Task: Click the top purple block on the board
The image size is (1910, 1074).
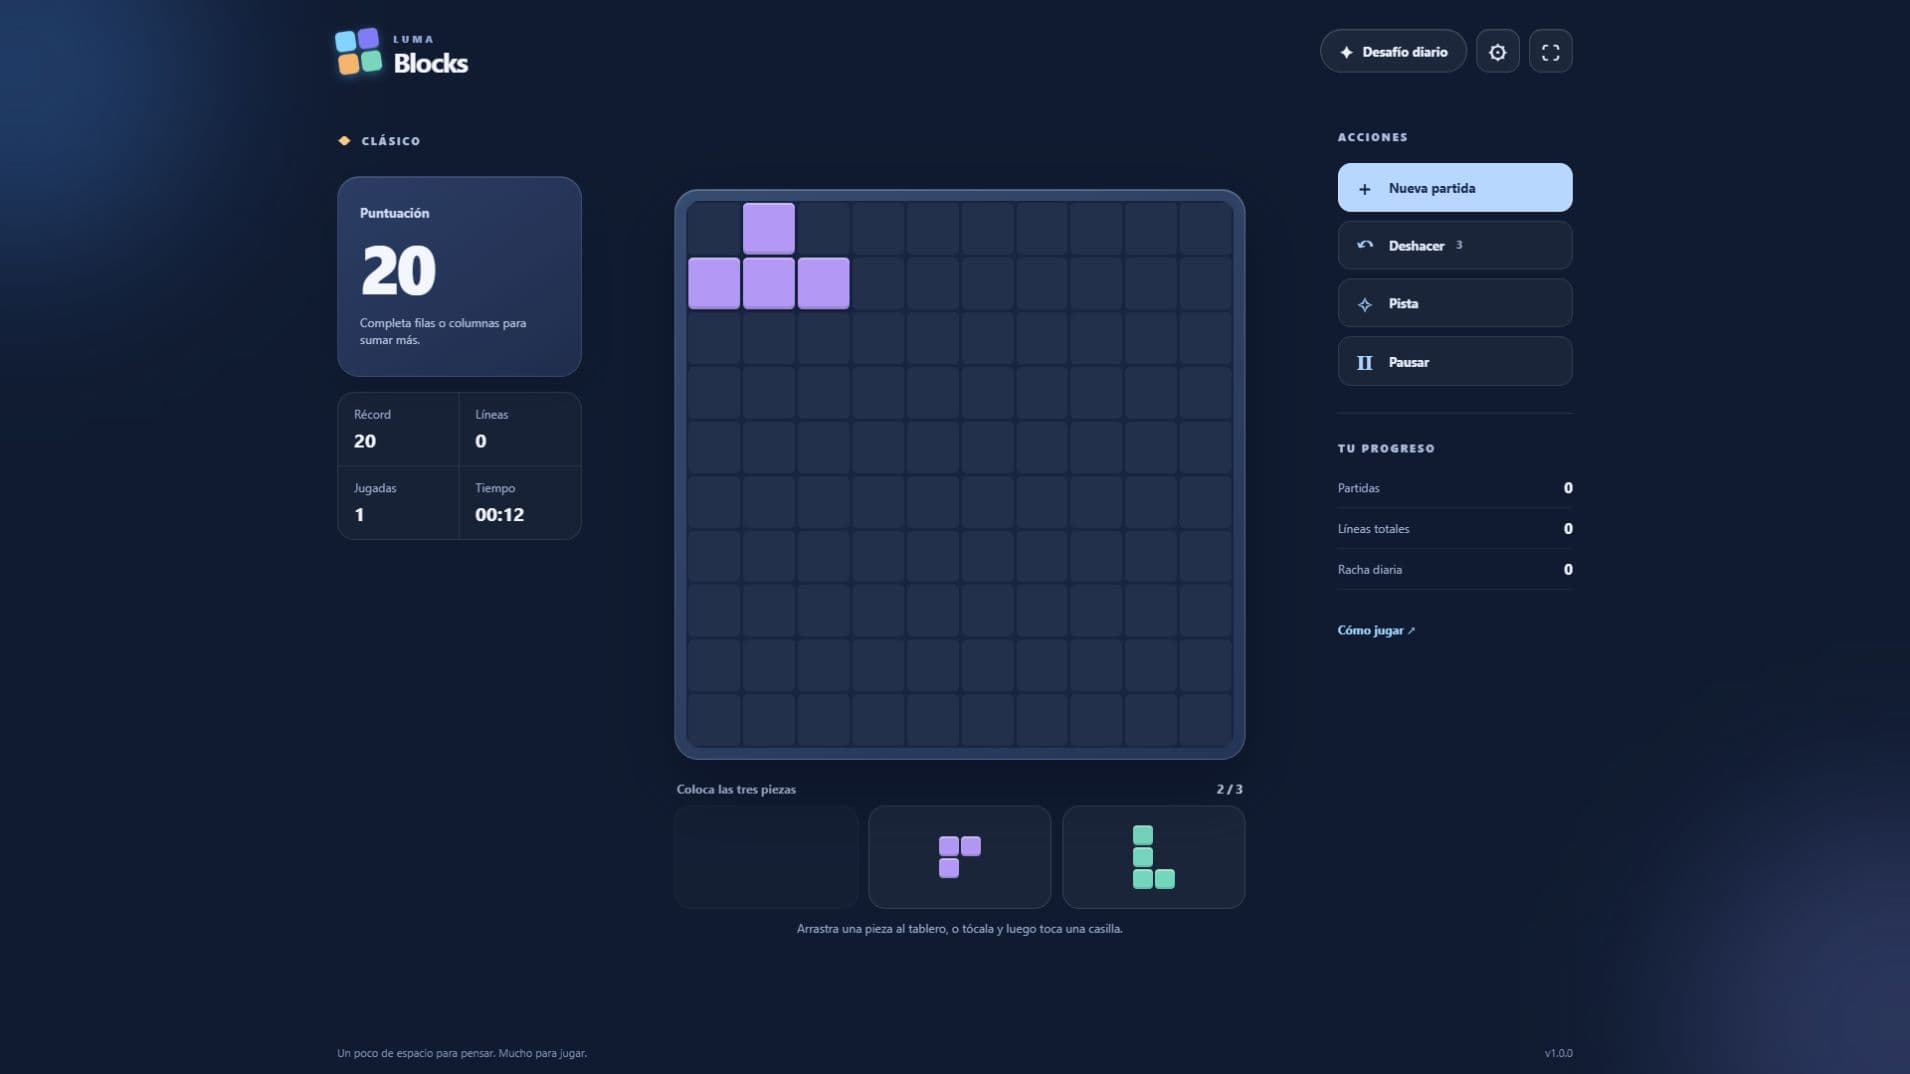Action: point(768,229)
